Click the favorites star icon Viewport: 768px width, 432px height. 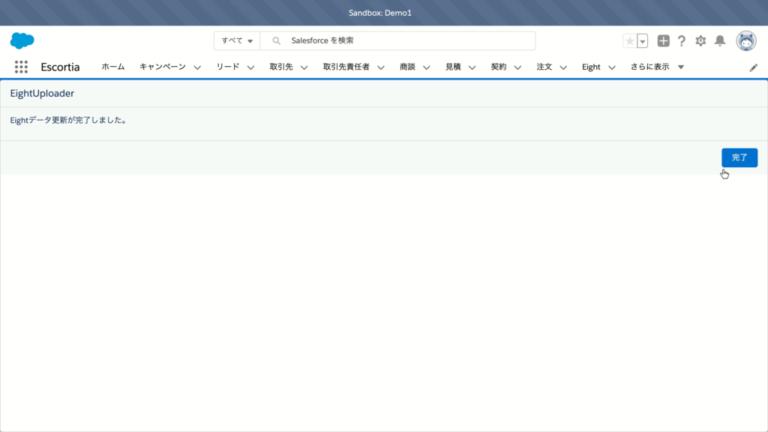(x=629, y=41)
